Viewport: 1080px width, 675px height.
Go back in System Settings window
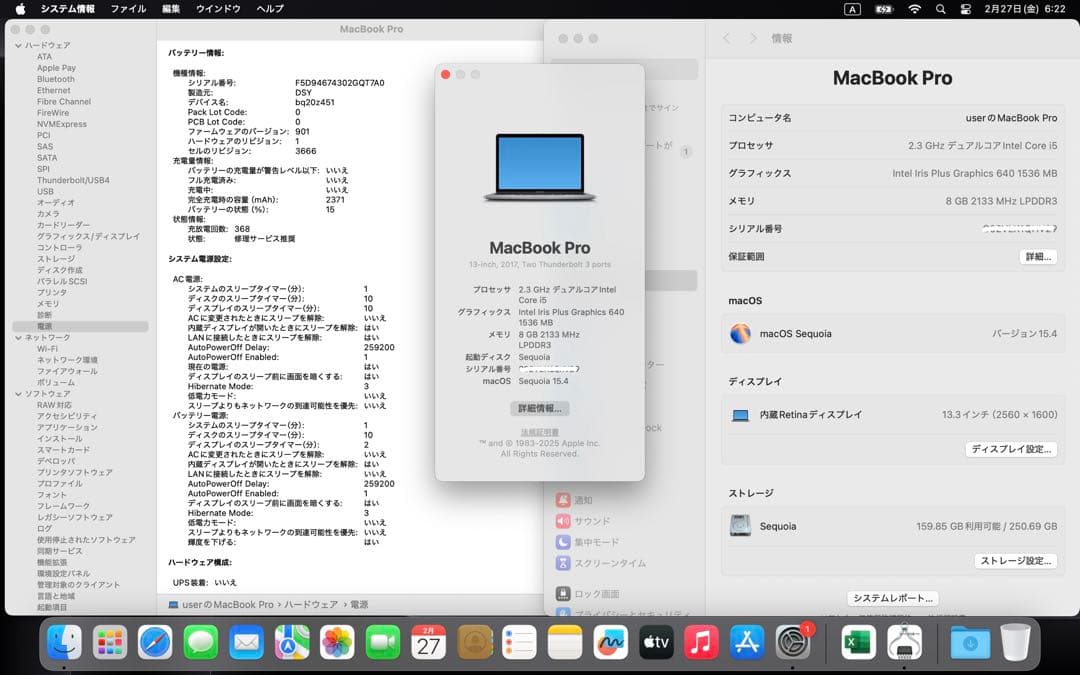tap(727, 39)
